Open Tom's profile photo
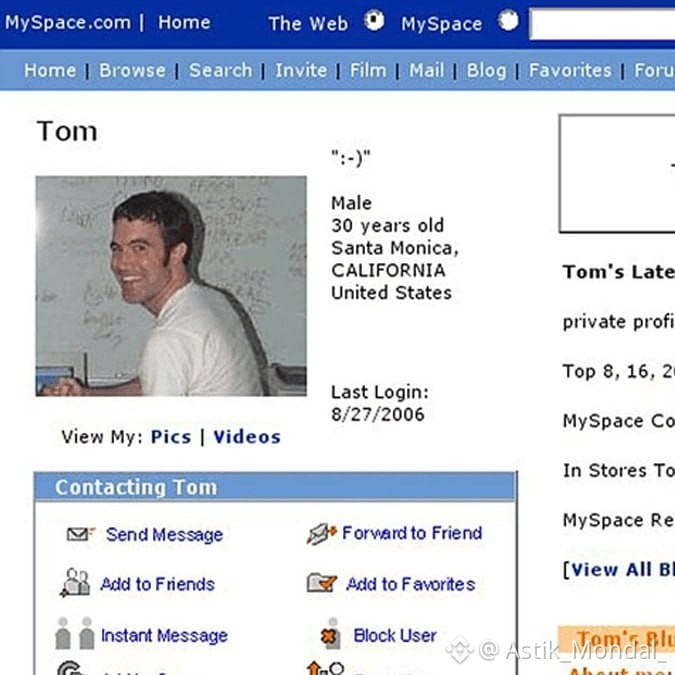The image size is (675, 675). coord(171,286)
